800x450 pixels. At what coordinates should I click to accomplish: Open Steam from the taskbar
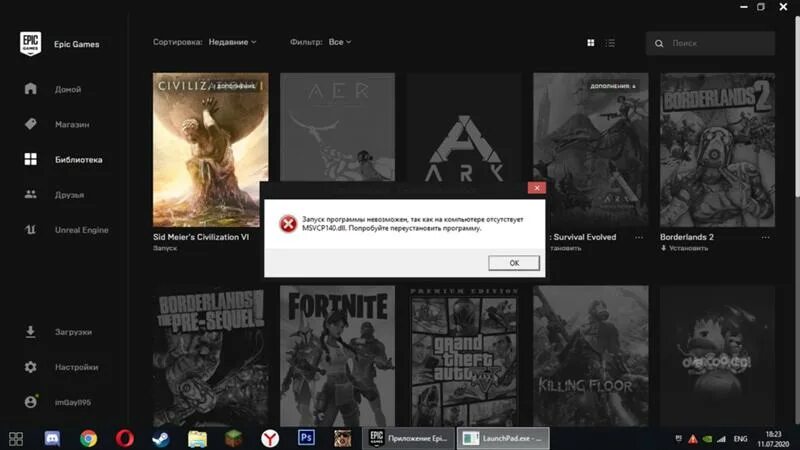pyautogui.click(x=161, y=438)
